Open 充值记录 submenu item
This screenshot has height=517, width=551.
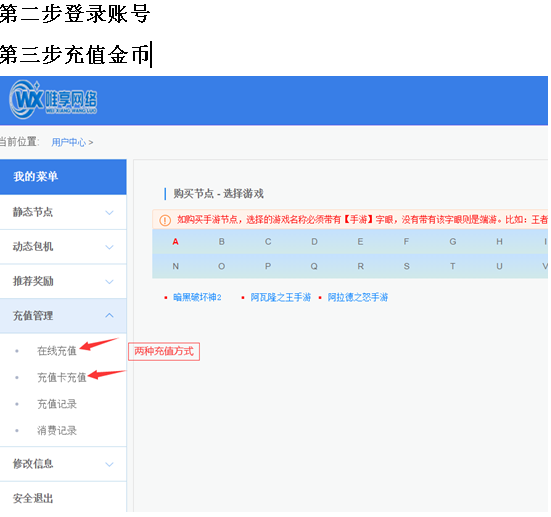click(57, 404)
